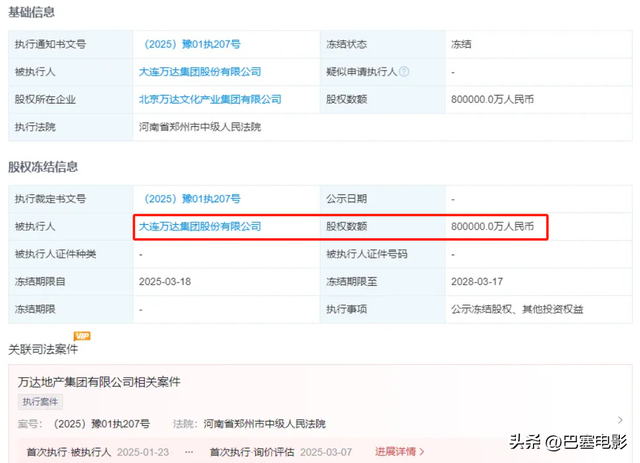Select the 基础信息 section heading
This screenshot has height=463, width=640.
coord(31,12)
